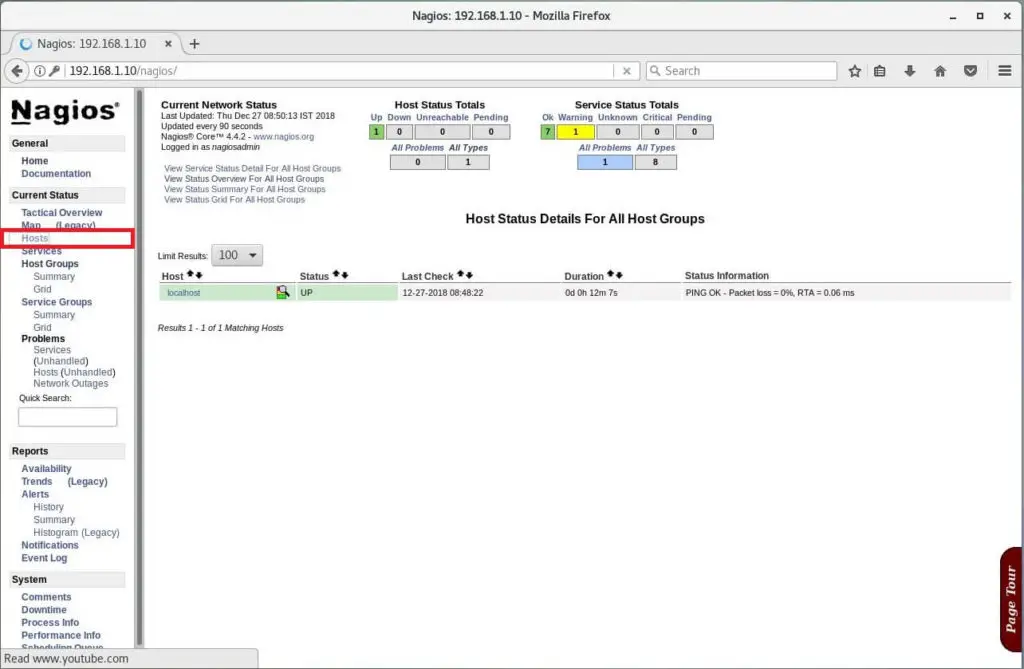Stop page loading with X button
1024x669 pixels.
(x=626, y=71)
